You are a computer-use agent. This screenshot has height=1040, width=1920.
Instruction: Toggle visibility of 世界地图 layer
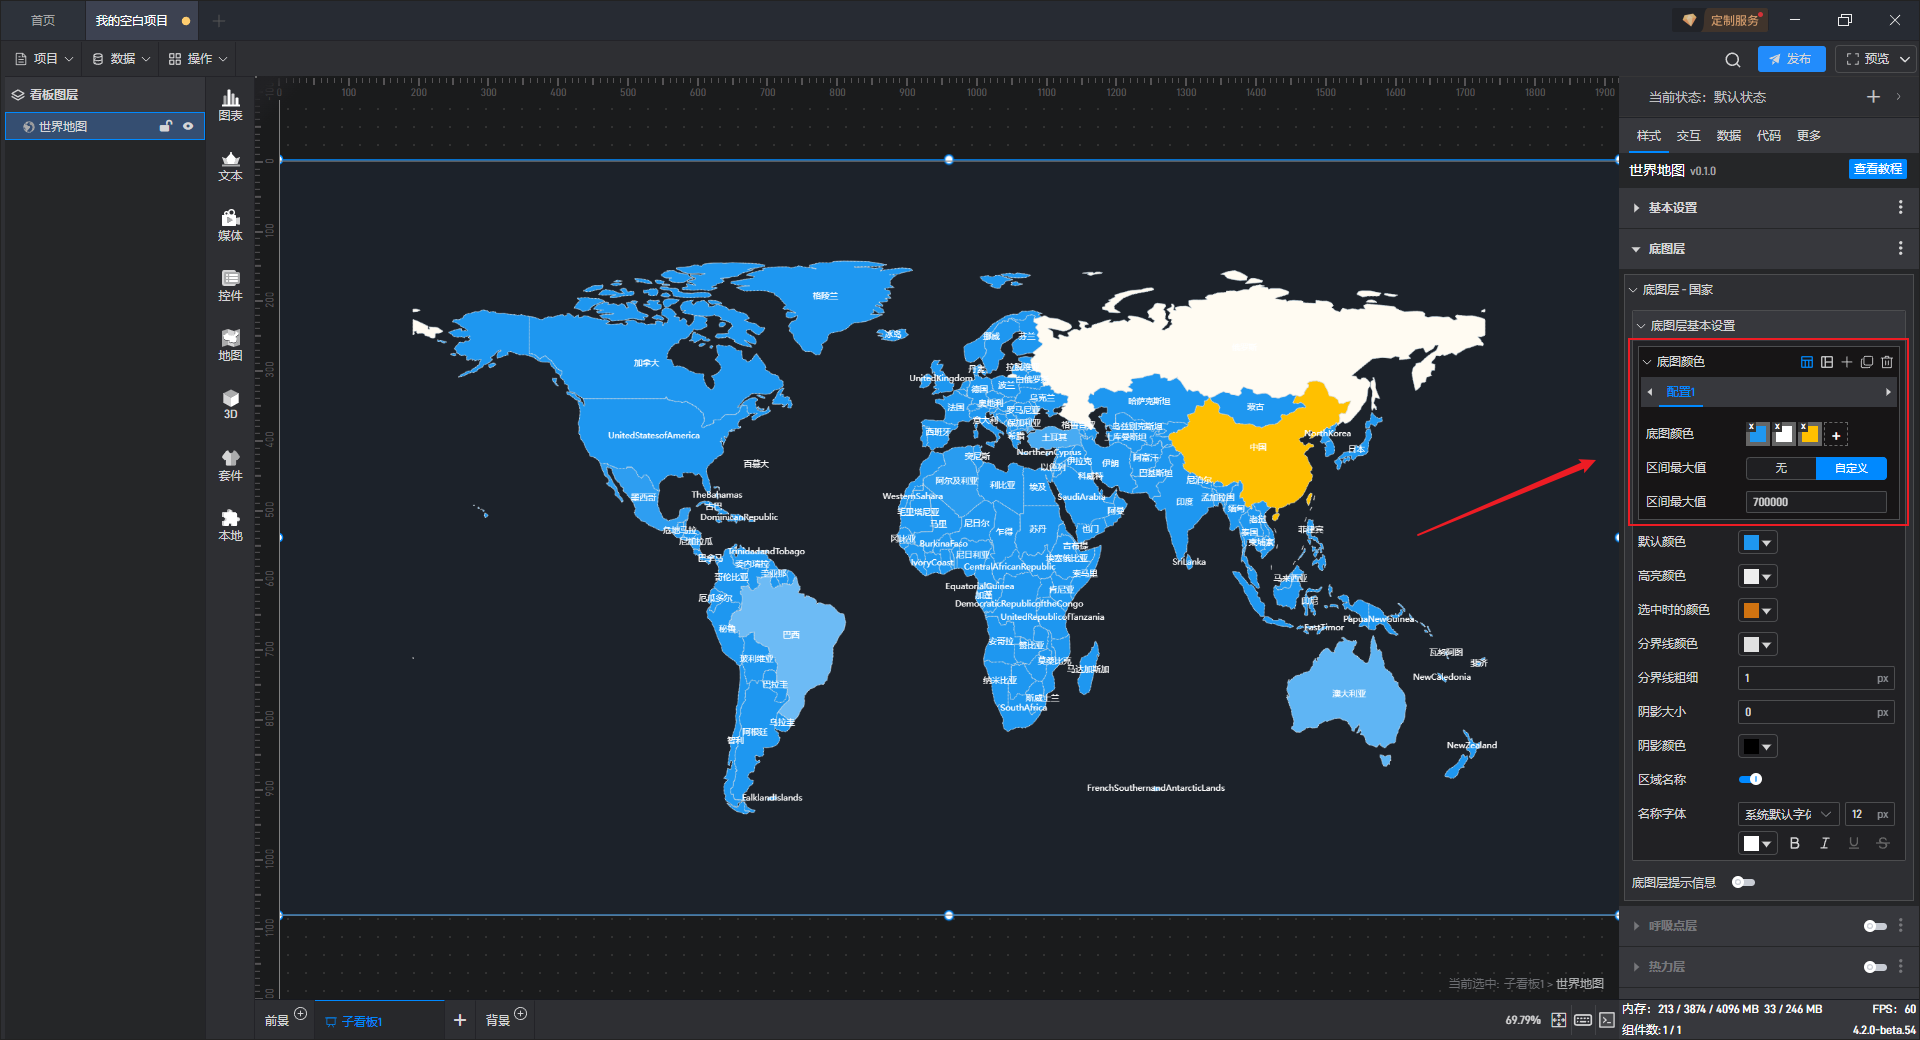point(188,126)
